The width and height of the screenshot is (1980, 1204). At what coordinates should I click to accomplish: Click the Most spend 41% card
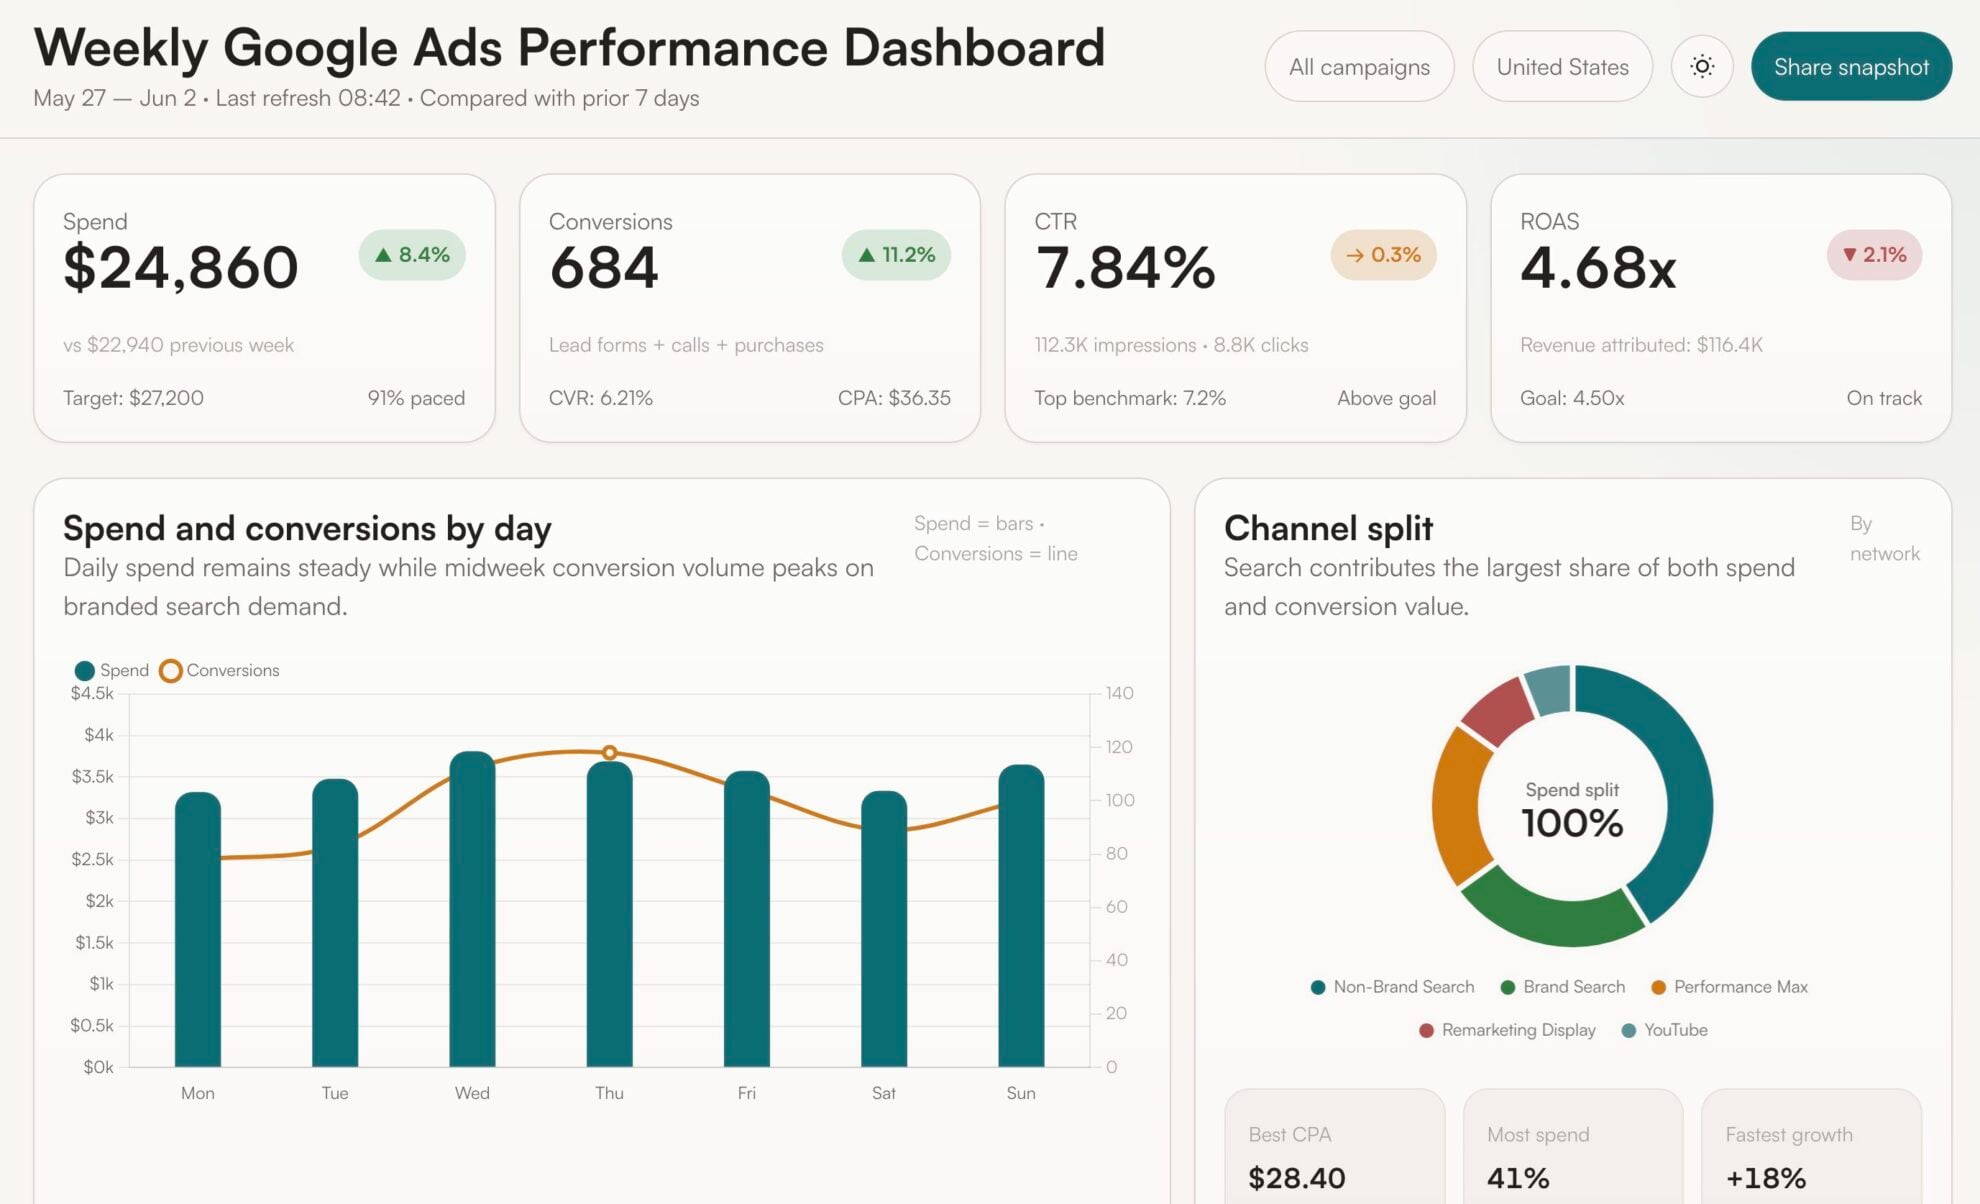tap(1573, 1147)
